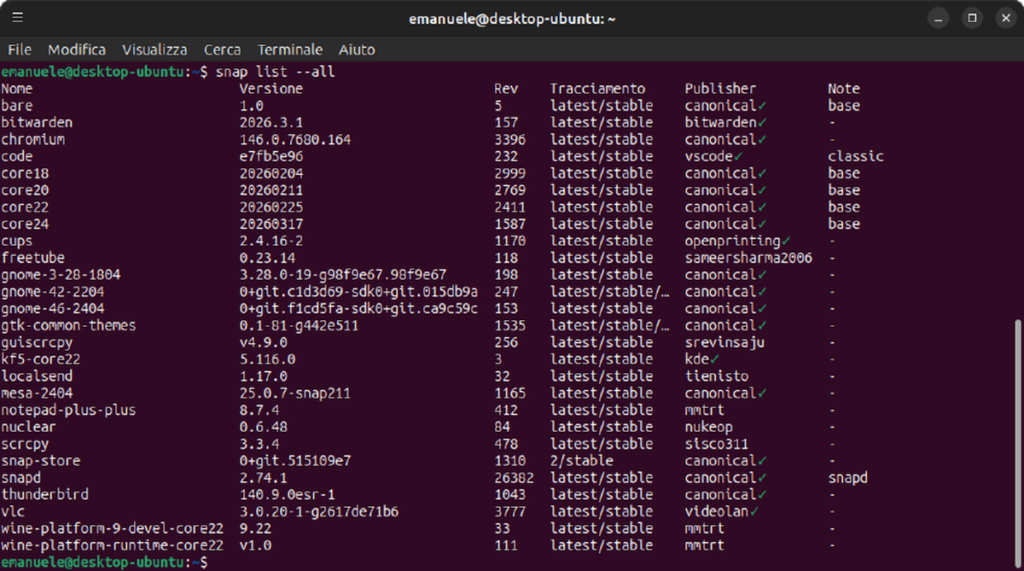Click code version 'e7fb5e96'
Screen dimensions: 1024x571
(271, 157)
